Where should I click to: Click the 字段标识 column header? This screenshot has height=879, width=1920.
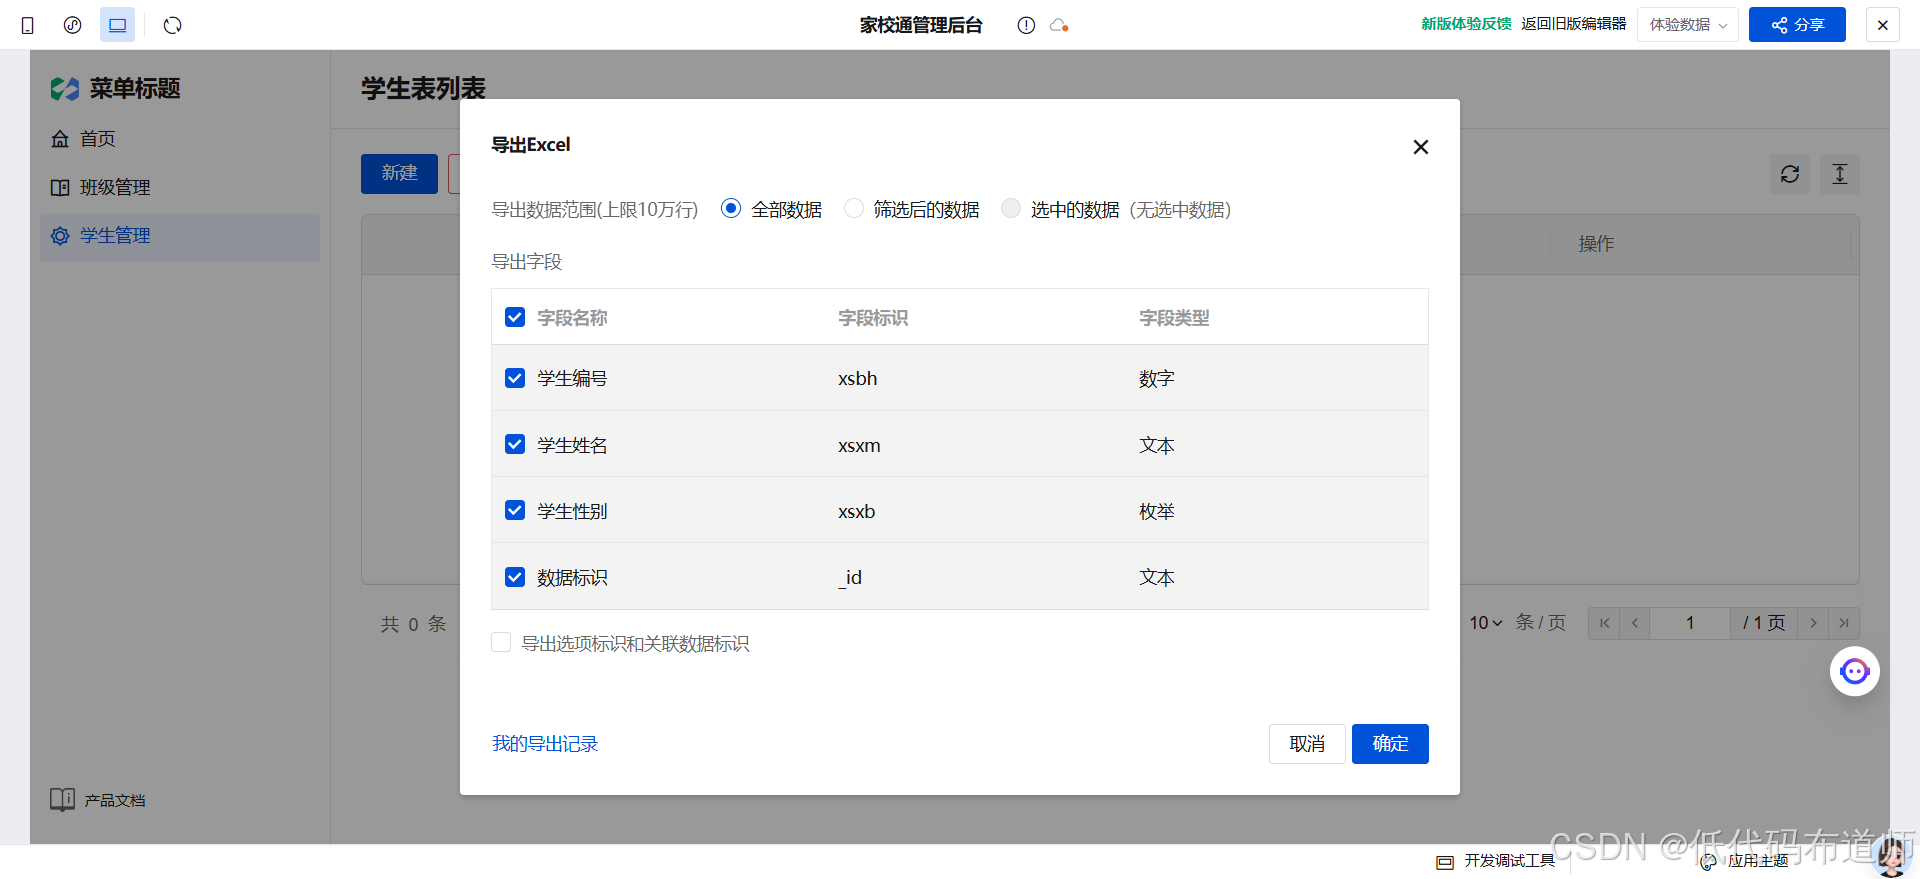[873, 318]
